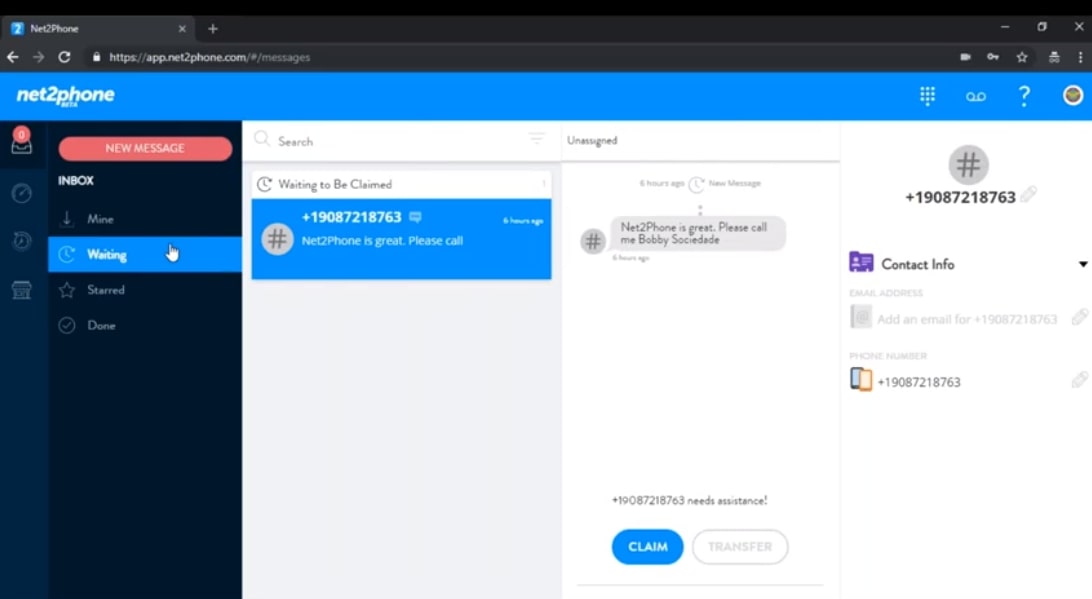Bookmark the page with the star icon
This screenshot has height=599, width=1092.
click(1022, 57)
